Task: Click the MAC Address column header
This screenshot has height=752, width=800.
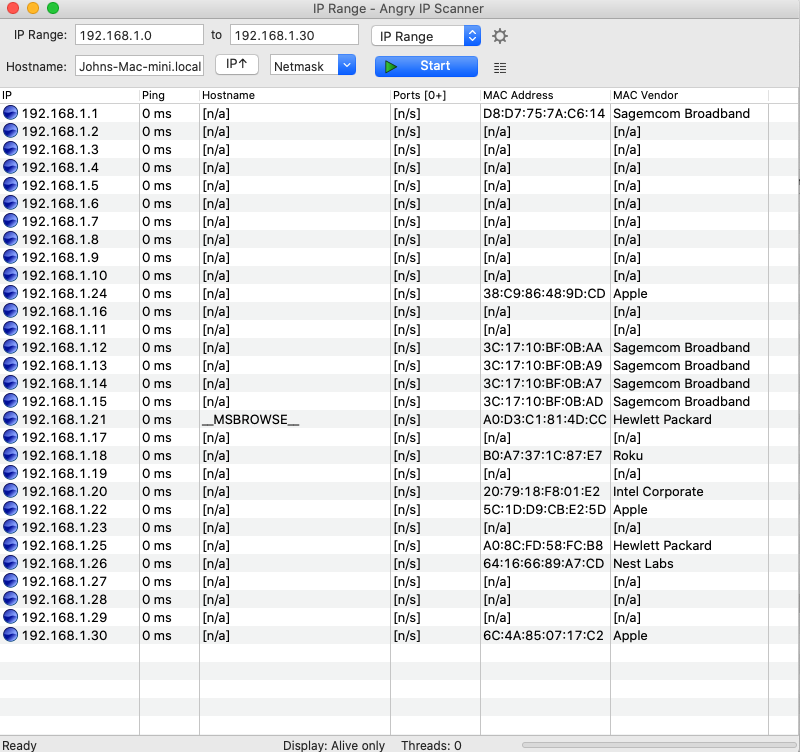Action: [520, 95]
